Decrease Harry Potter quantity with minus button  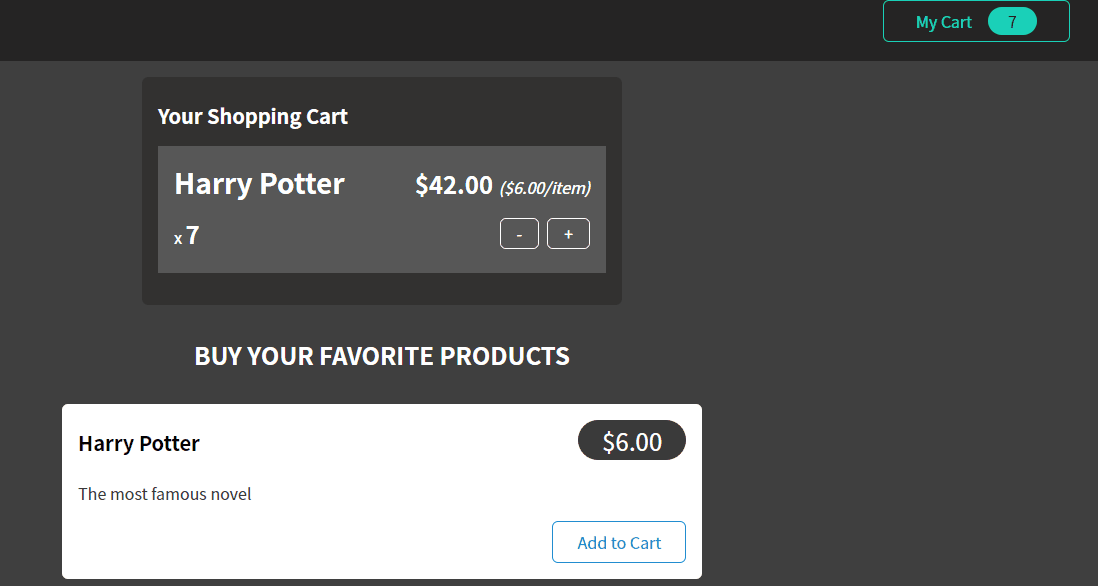(519, 234)
